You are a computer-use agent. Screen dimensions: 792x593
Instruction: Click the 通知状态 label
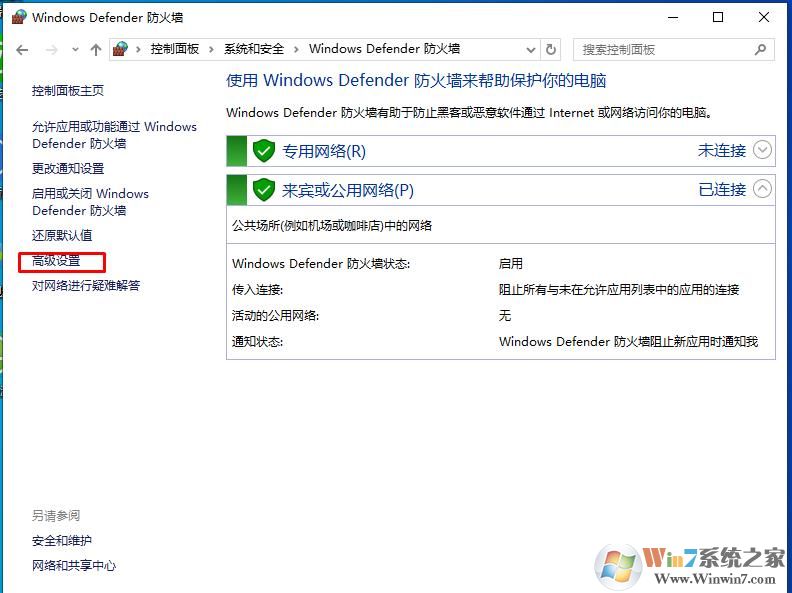tap(257, 342)
